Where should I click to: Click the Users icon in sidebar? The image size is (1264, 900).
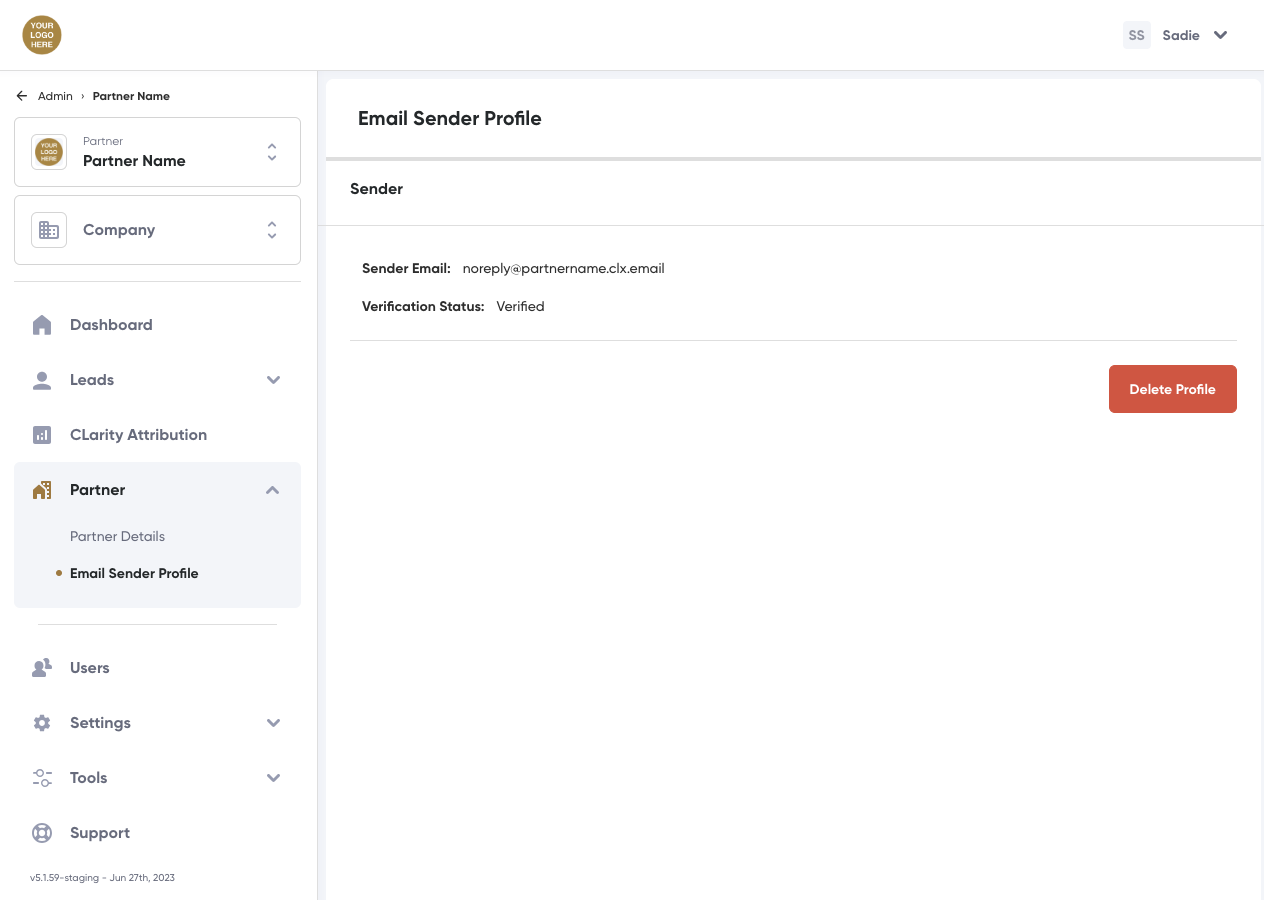42,668
